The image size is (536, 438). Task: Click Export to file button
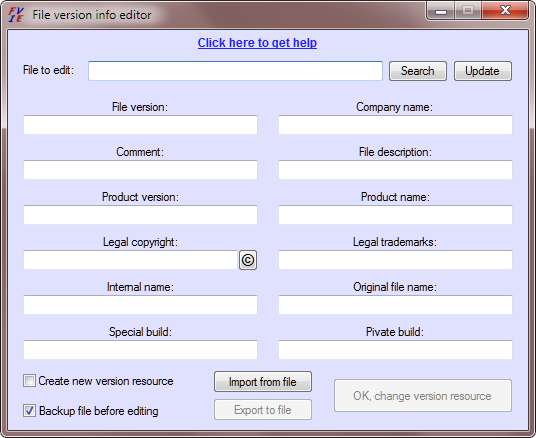point(263,410)
